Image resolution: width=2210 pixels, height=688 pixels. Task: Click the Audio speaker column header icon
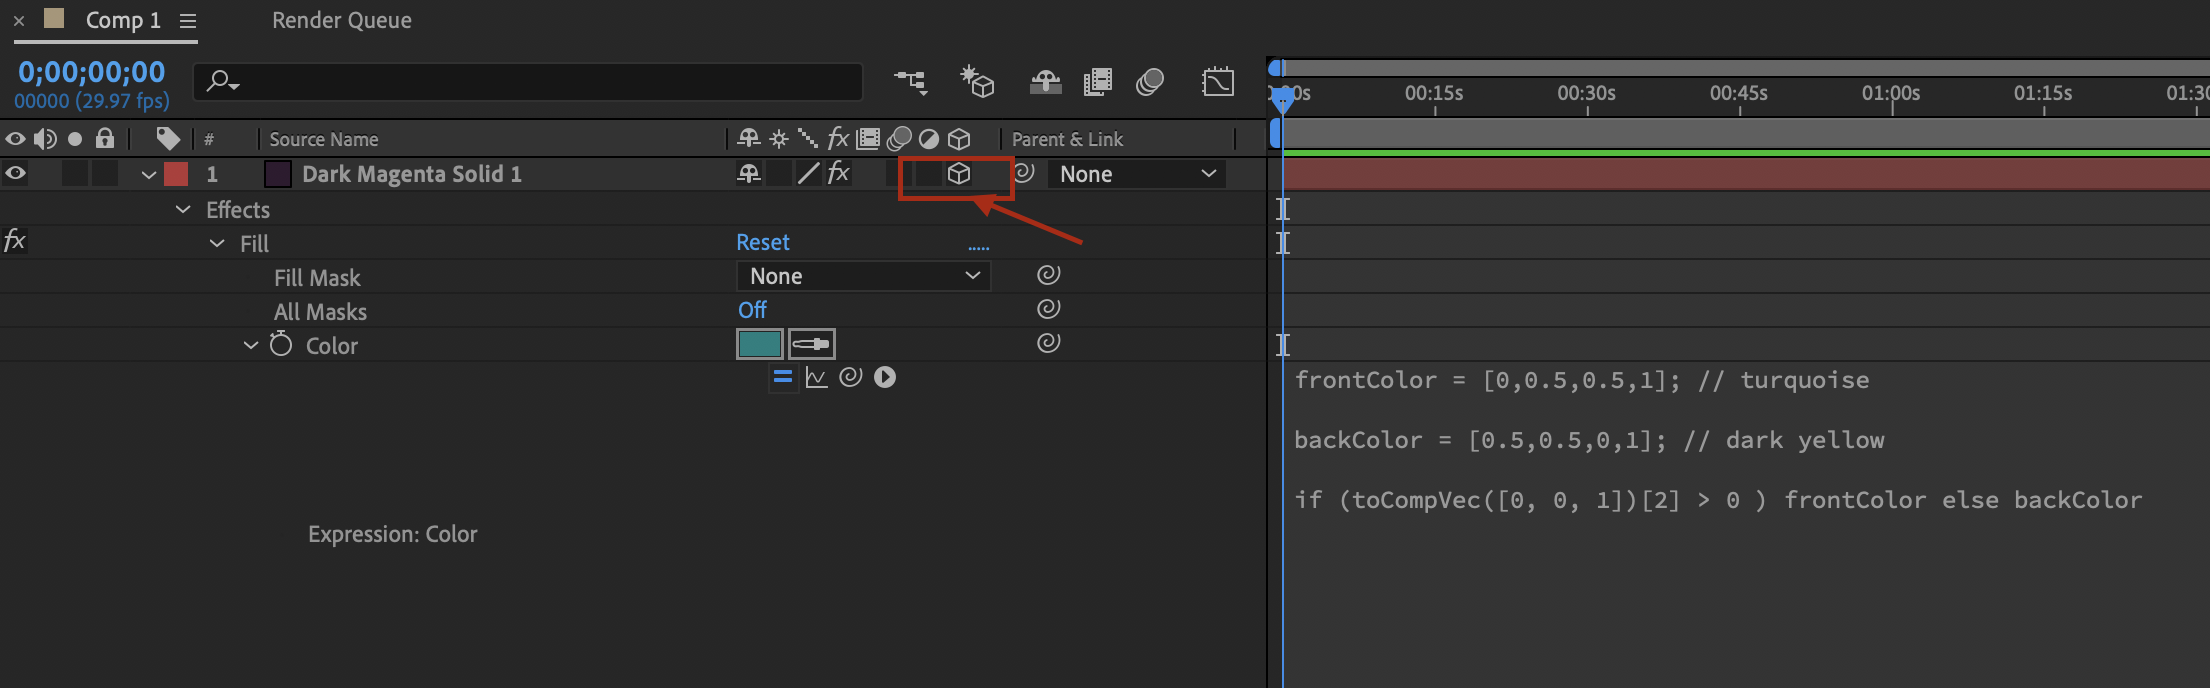[x=45, y=138]
